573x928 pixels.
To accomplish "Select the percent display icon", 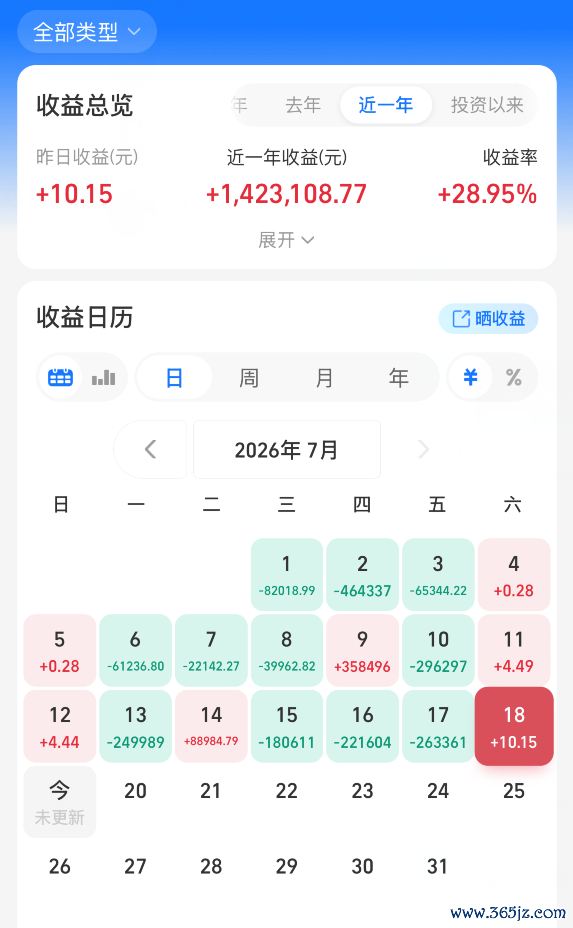I will click(513, 377).
